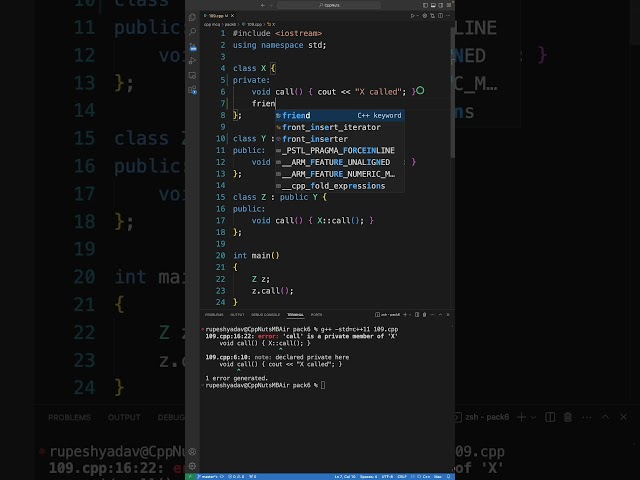Create a new terminal with plus icon
Screen dimensions: 640x480
click(x=405, y=315)
